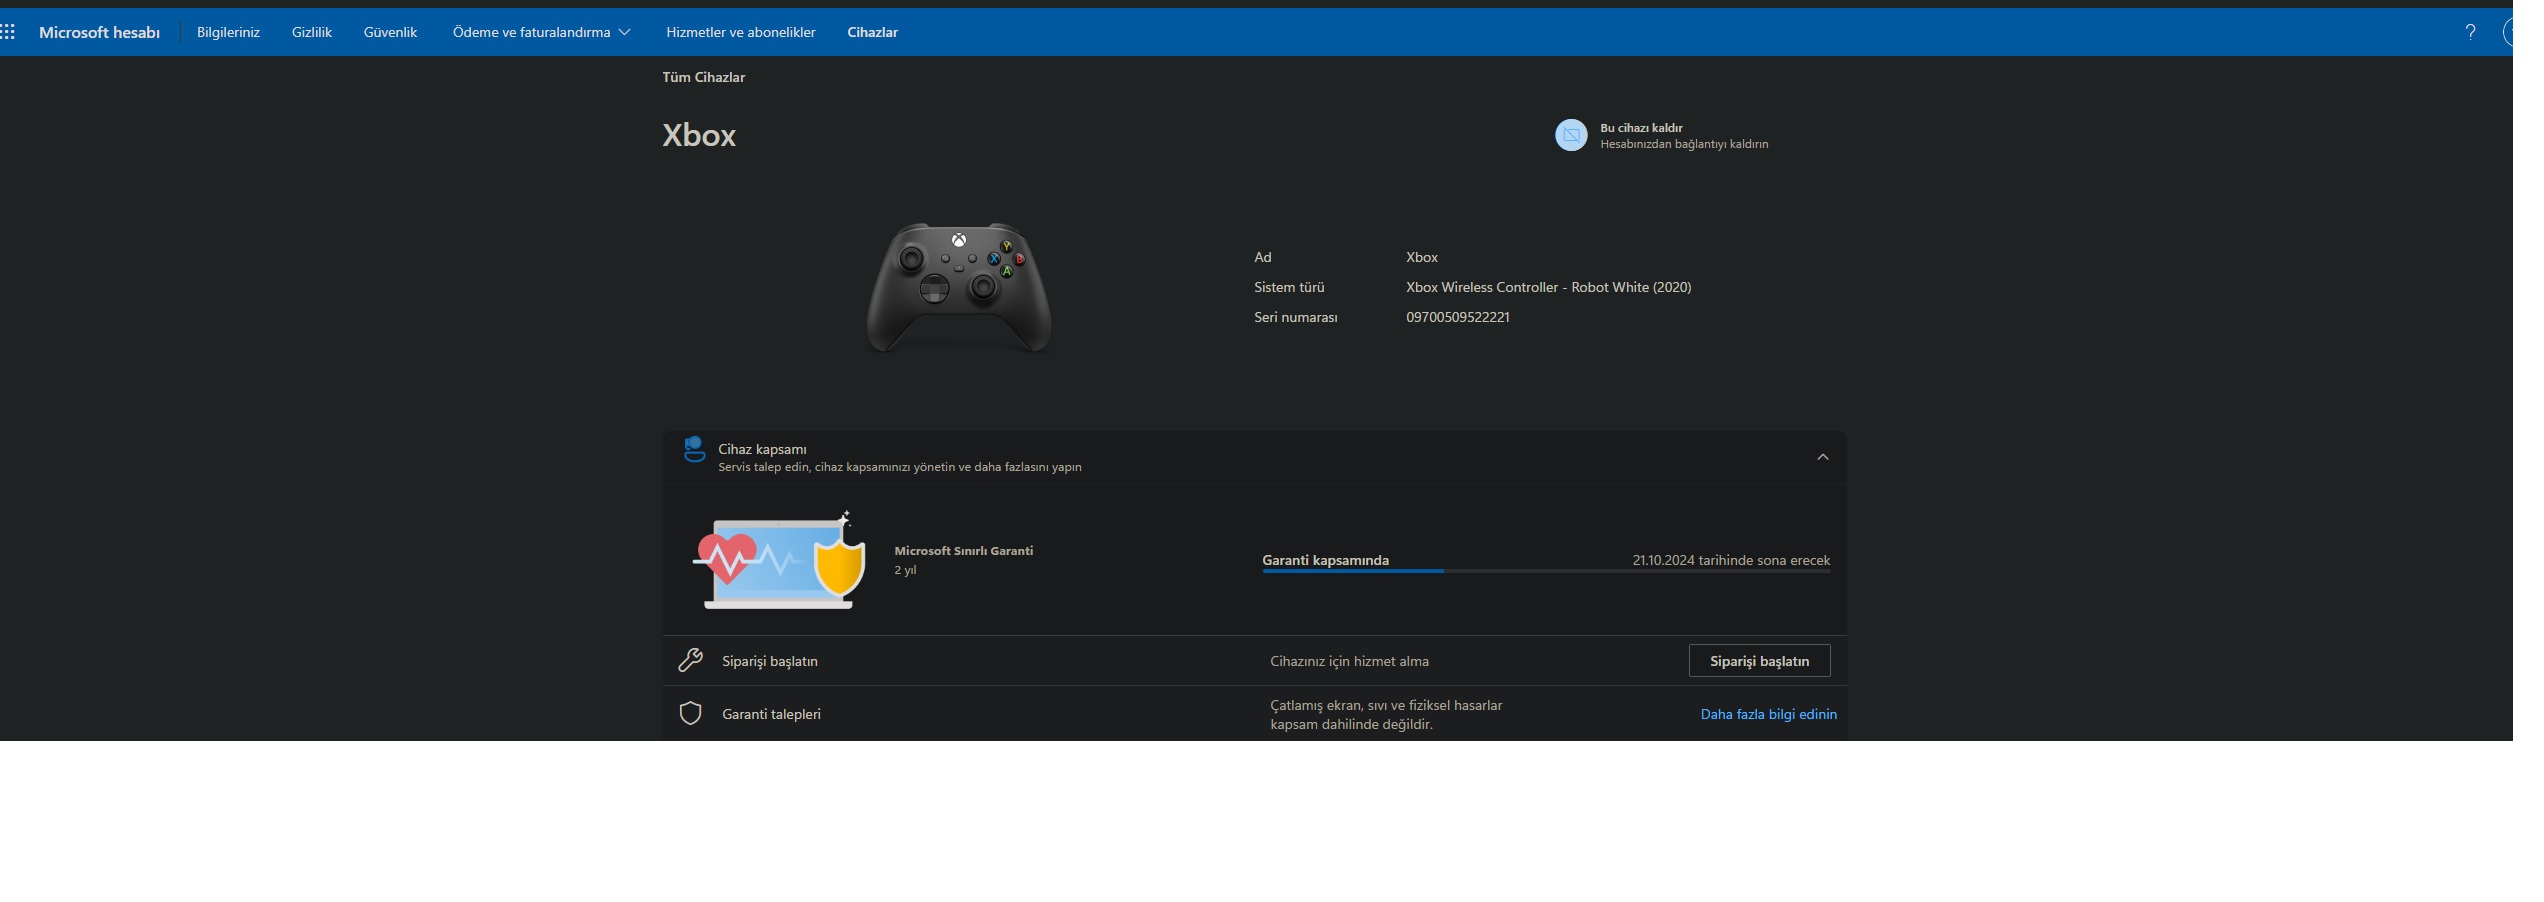Select the Cihazlar menu item
Viewport: 2544px width, 902px height.
(872, 32)
